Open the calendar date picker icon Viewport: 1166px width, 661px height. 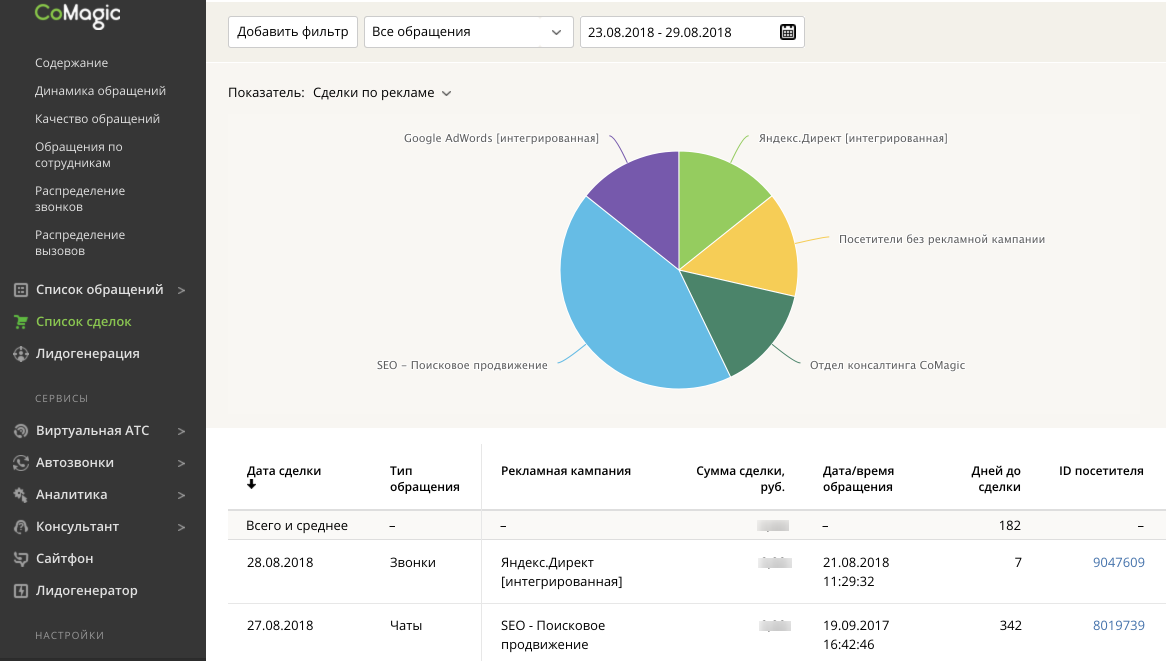pyautogui.click(x=787, y=32)
